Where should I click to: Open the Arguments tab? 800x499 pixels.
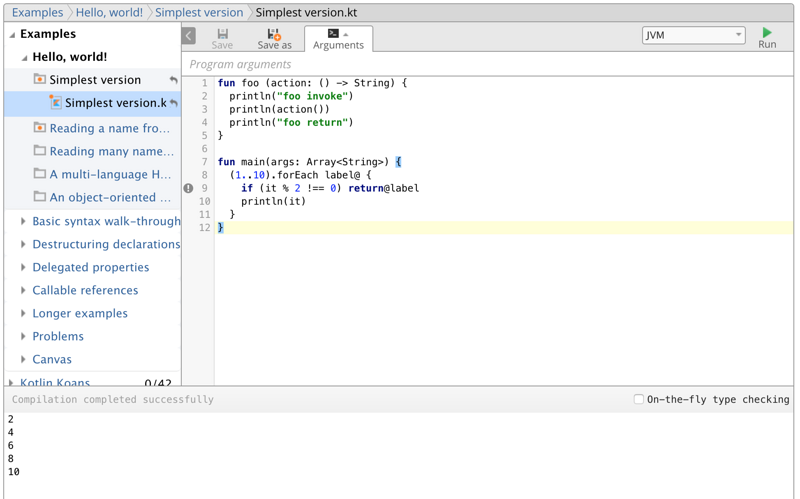coord(338,39)
